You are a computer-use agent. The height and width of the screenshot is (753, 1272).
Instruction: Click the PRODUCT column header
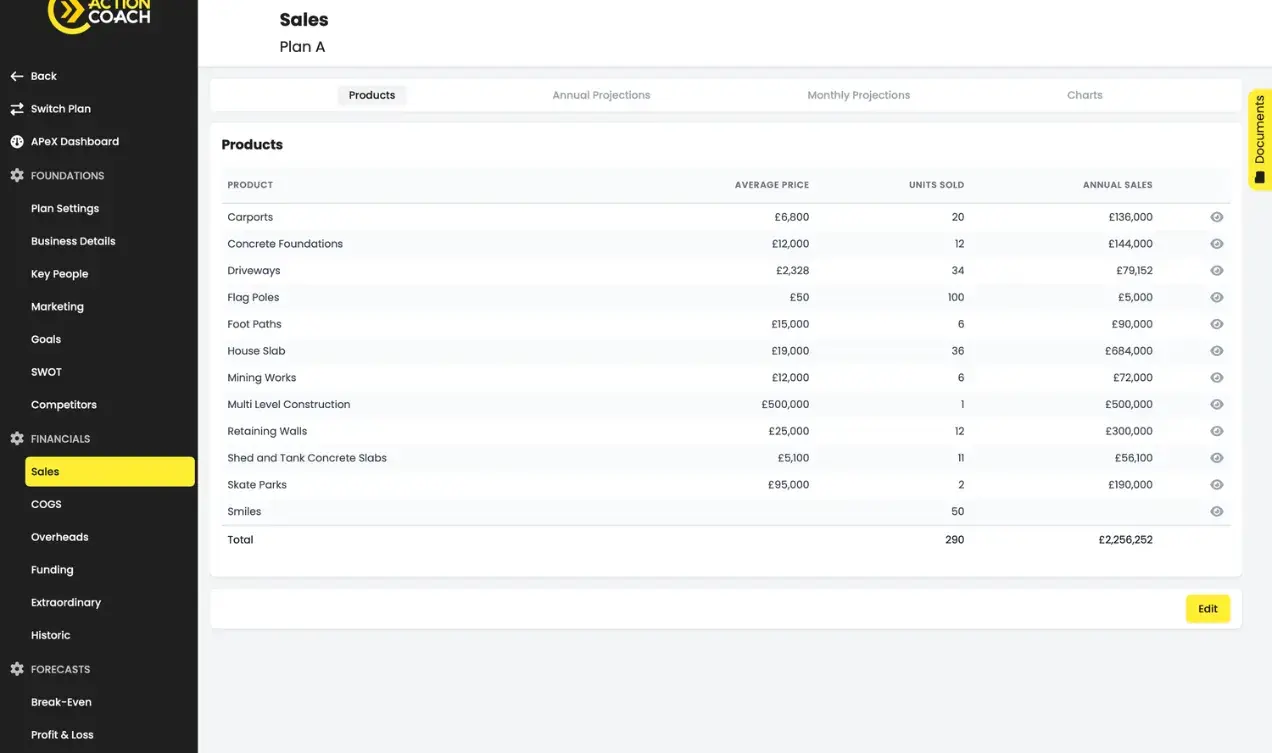pos(250,185)
